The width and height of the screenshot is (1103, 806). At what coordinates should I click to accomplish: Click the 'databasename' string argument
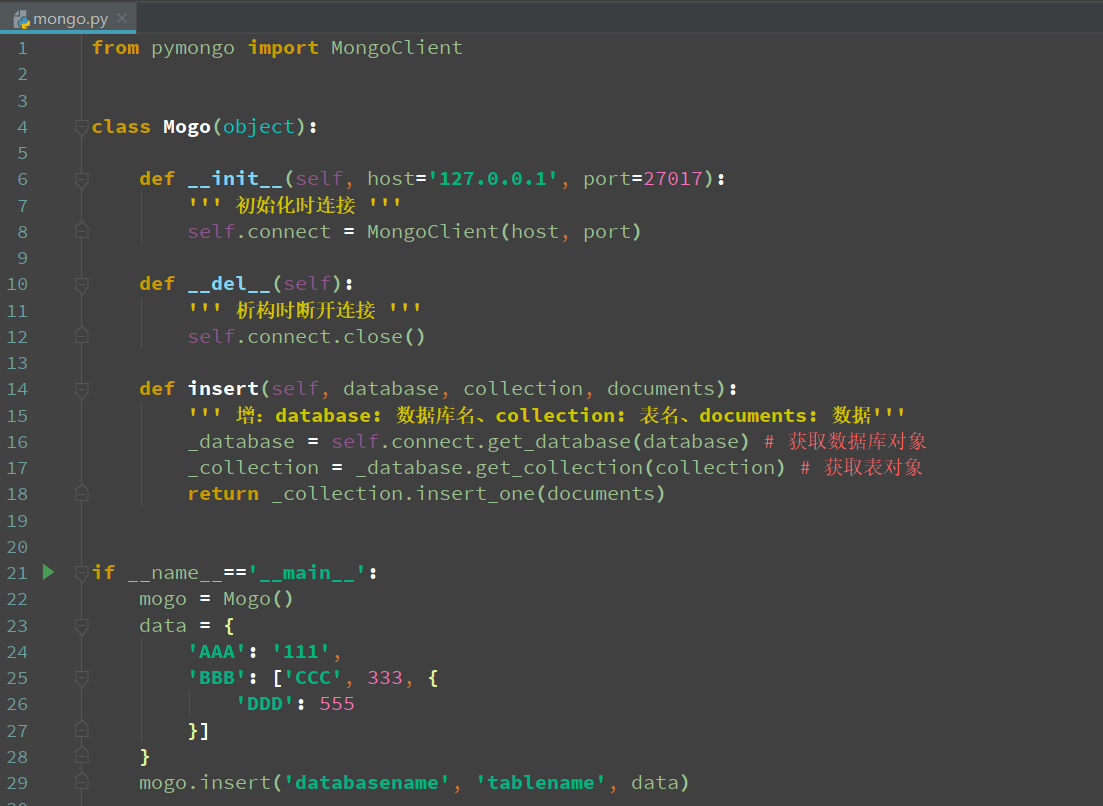pyautogui.click(x=366, y=783)
